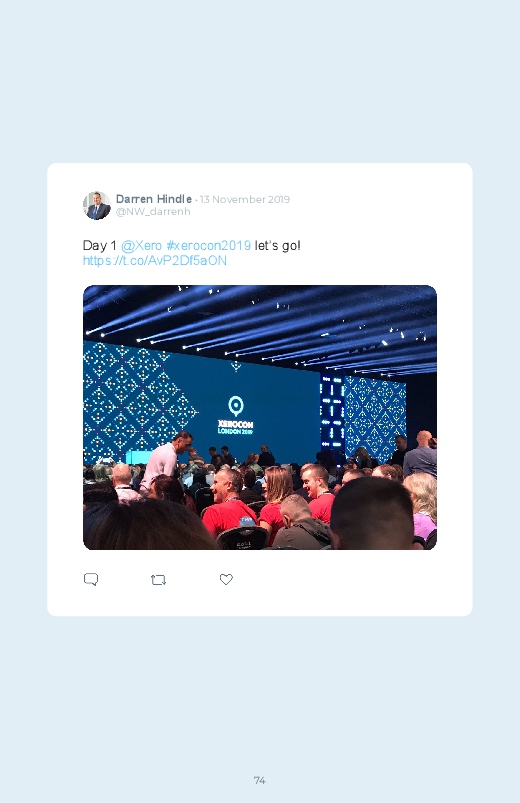Open Darren Hindle's profile avatar
The height and width of the screenshot is (803, 520).
(x=97, y=205)
